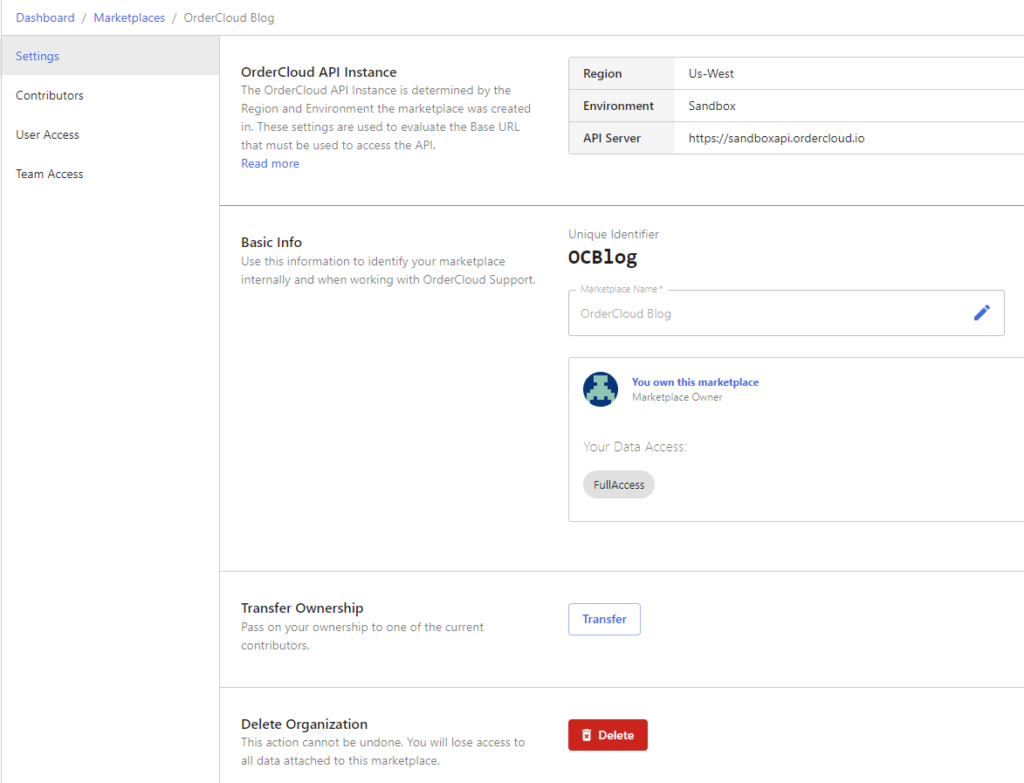Follow the Read more link
This screenshot has height=783, width=1024.
(x=270, y=163)
